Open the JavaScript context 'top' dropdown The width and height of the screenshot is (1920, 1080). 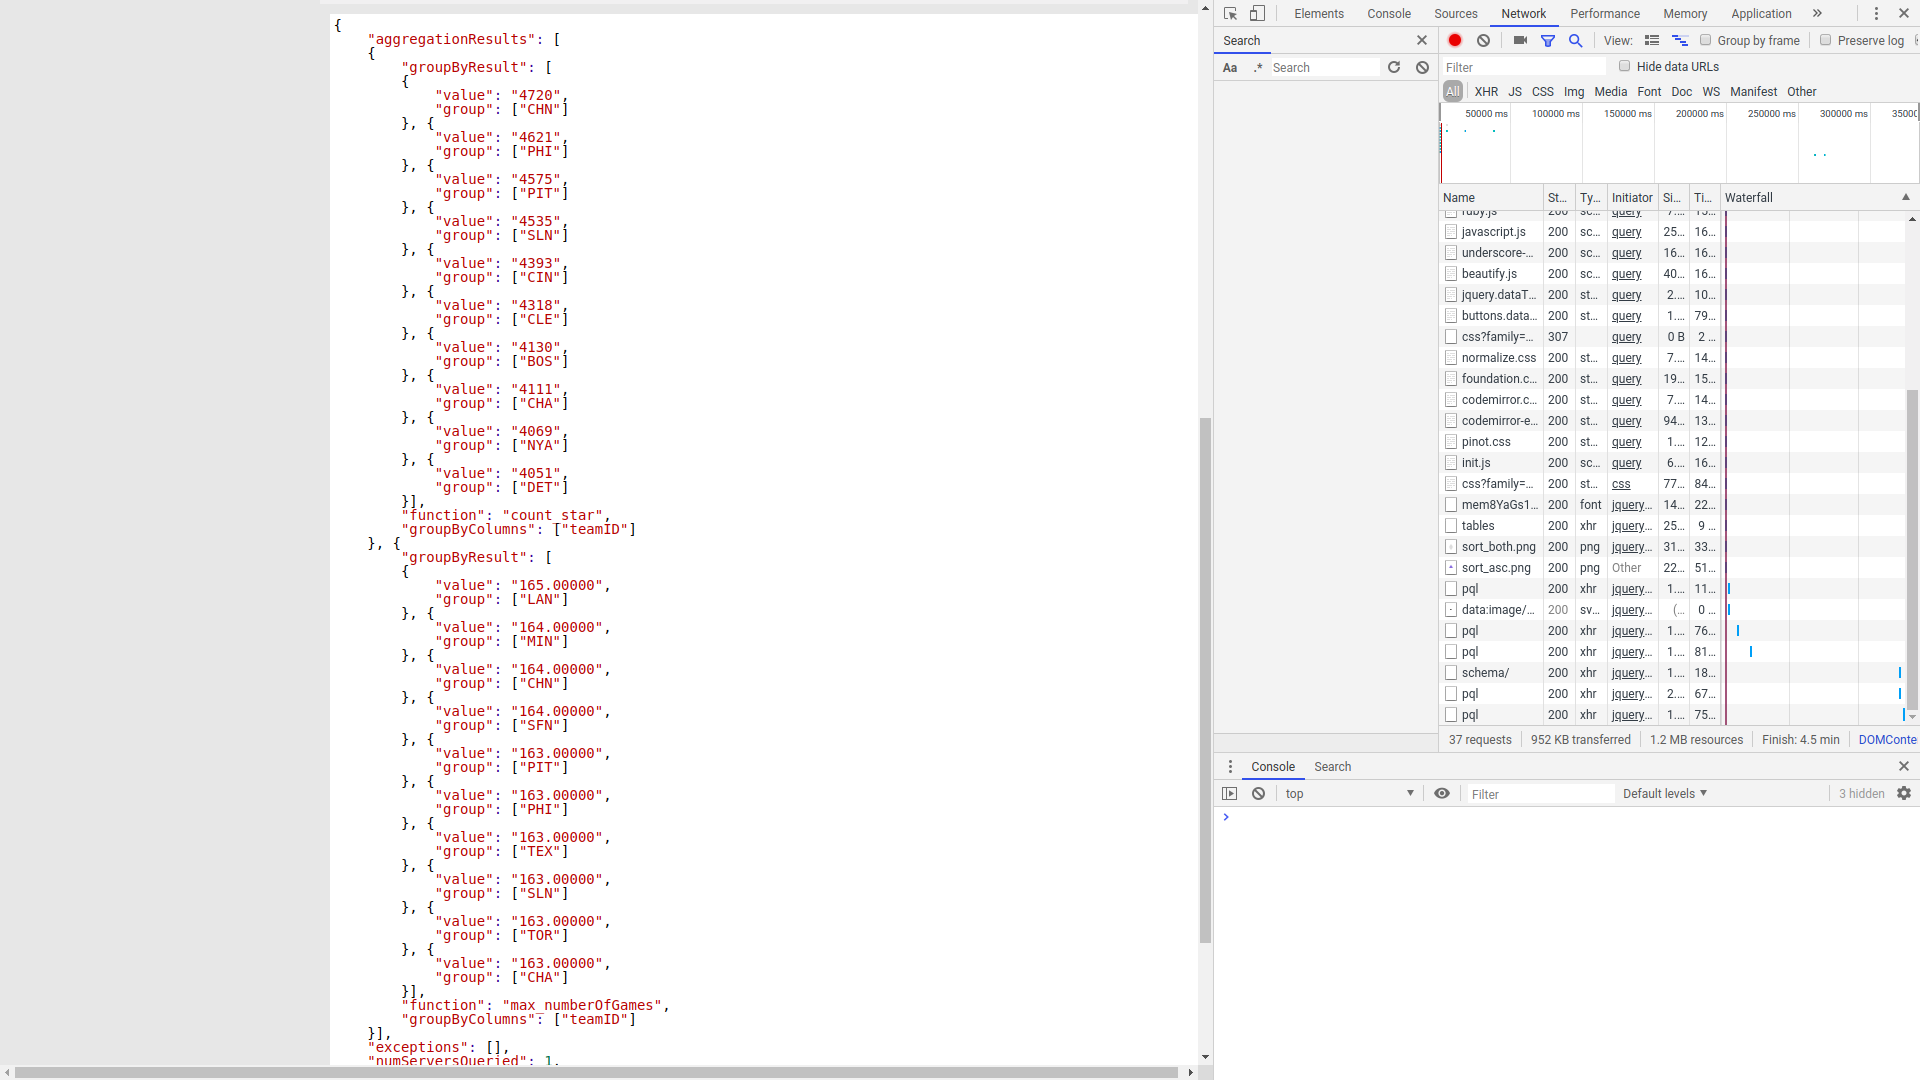click(1350, 794)
